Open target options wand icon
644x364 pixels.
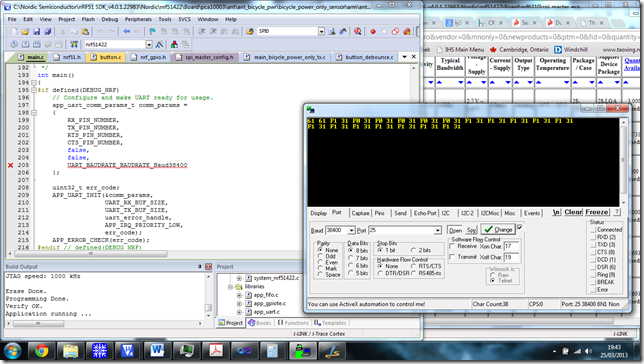[159, 44]
